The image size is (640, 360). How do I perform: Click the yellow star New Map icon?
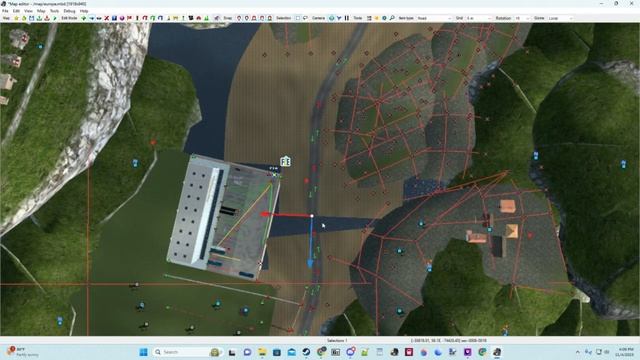(x=16, y=18)
